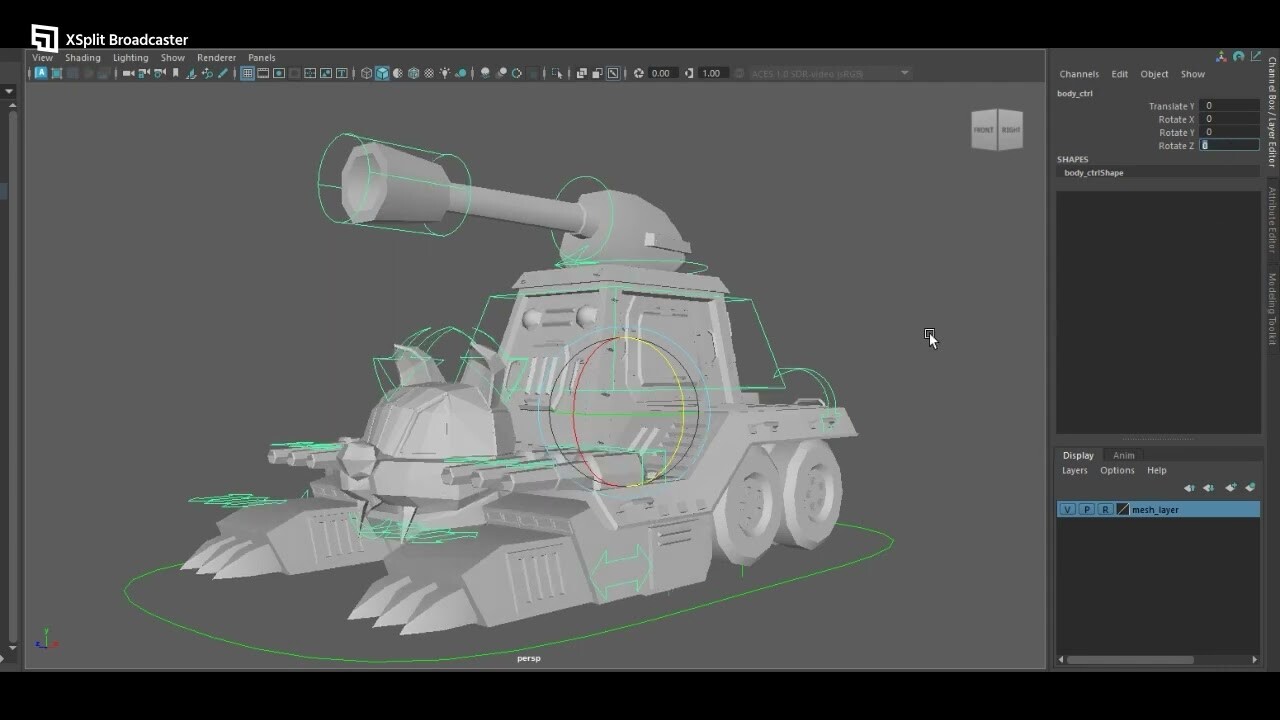The image size is (1280, 720).
Task: Toggle V visibility on mesh_layer
Action: (1067, 509)
